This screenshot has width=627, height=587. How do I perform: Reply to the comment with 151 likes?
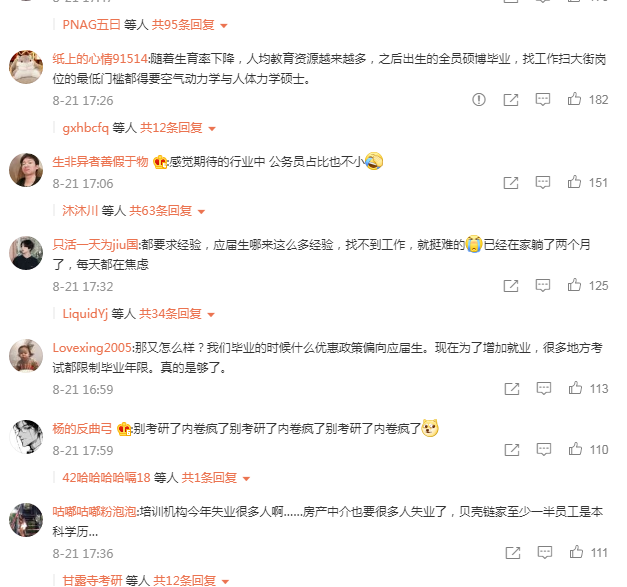point(543,182)
